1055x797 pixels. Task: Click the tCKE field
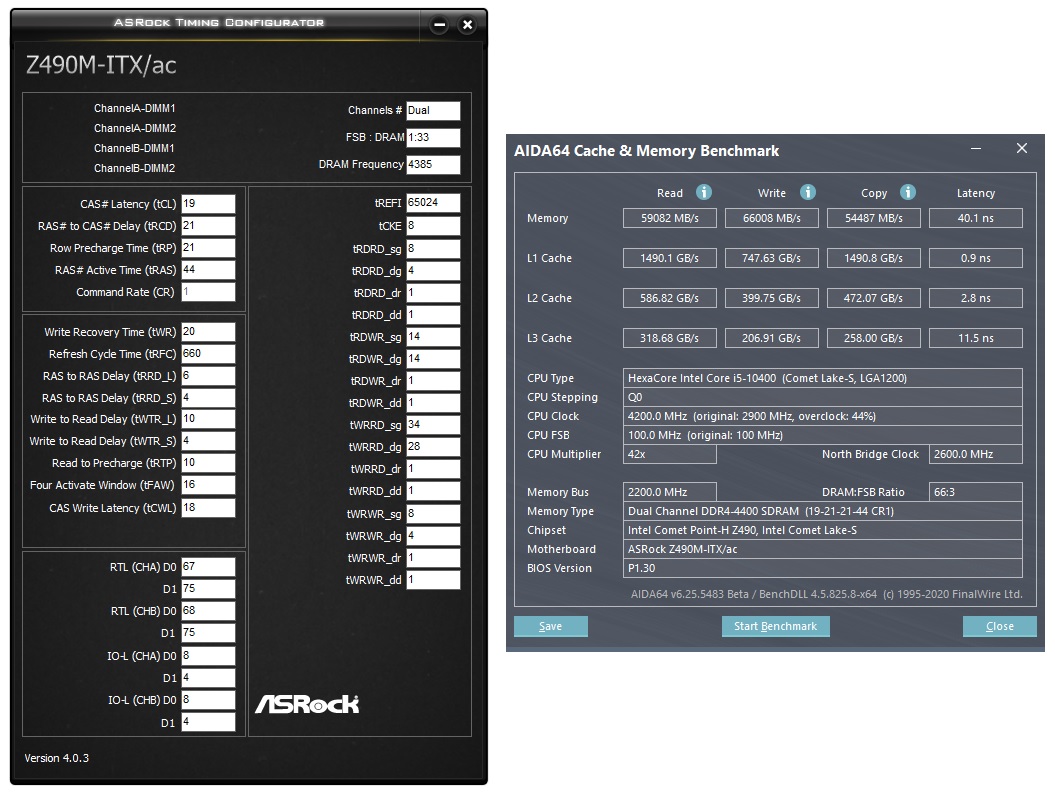[x=433, y=226]
